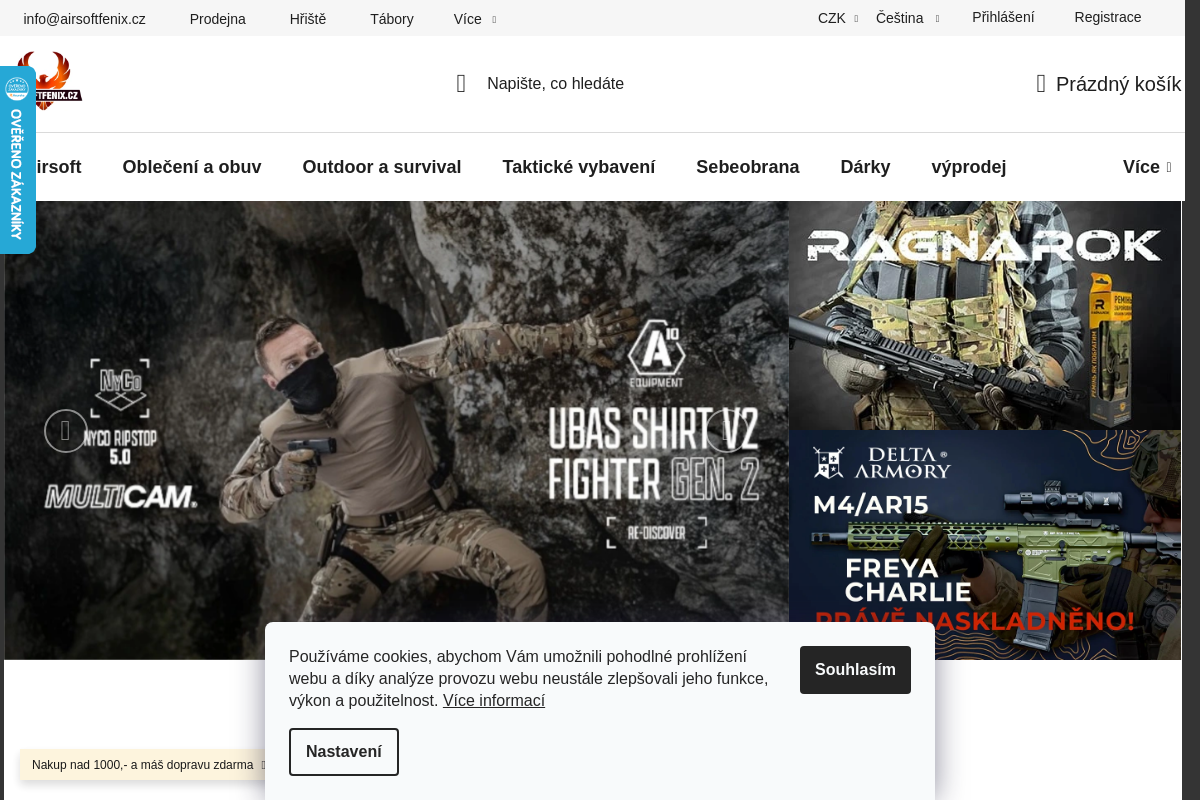Dismiss the free shipping notice
This screenshot has width=1200, height=800.
(x=264, y=765)
